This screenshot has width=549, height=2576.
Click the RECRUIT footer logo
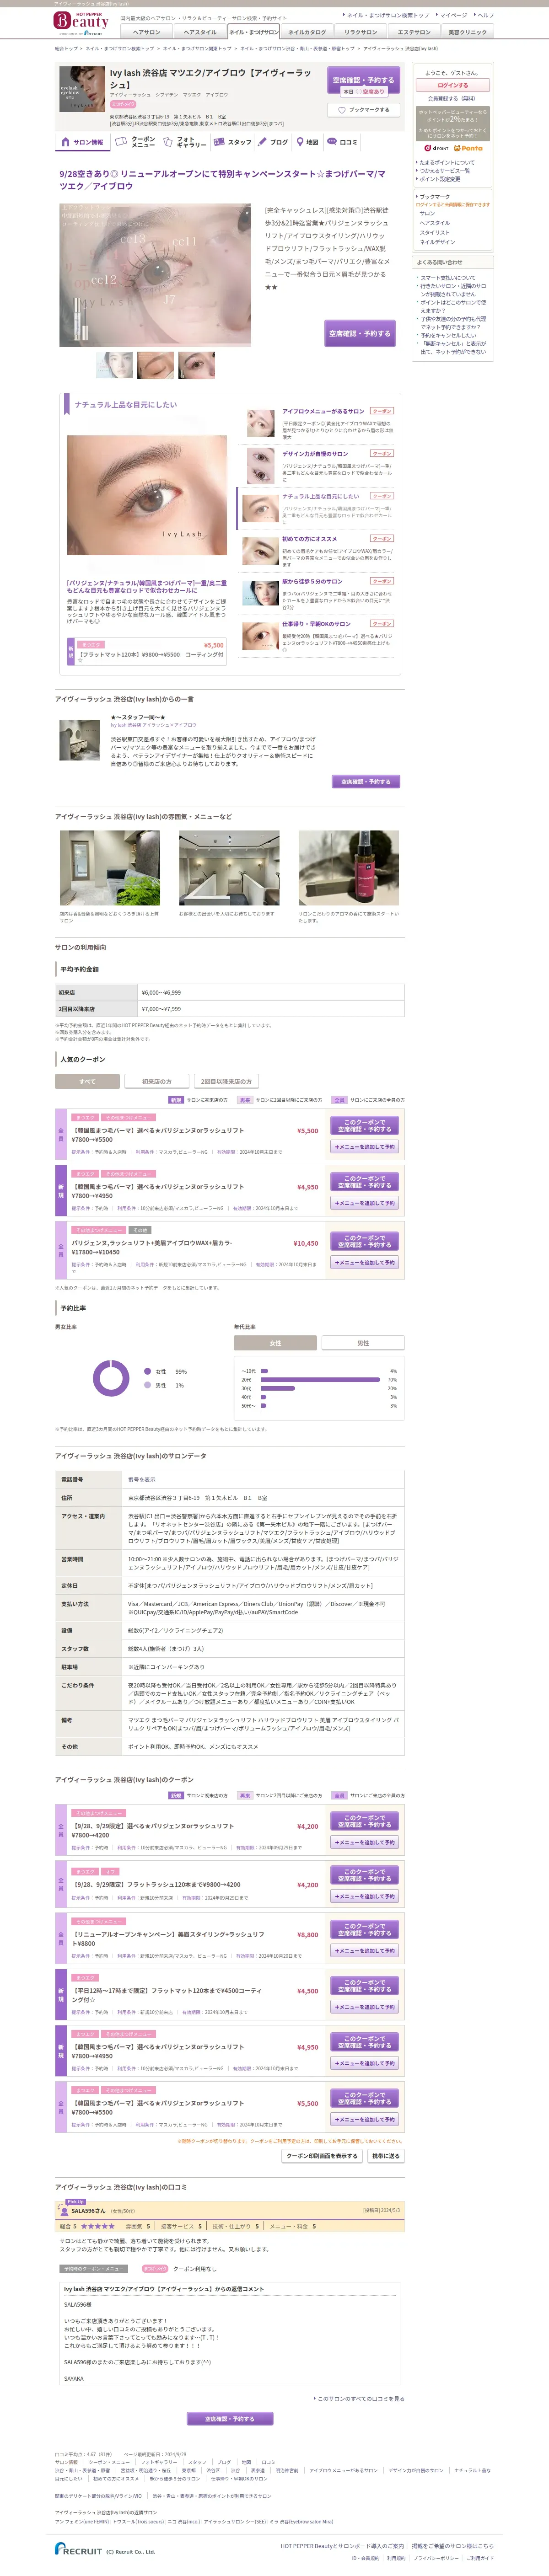click(79, 2549)
